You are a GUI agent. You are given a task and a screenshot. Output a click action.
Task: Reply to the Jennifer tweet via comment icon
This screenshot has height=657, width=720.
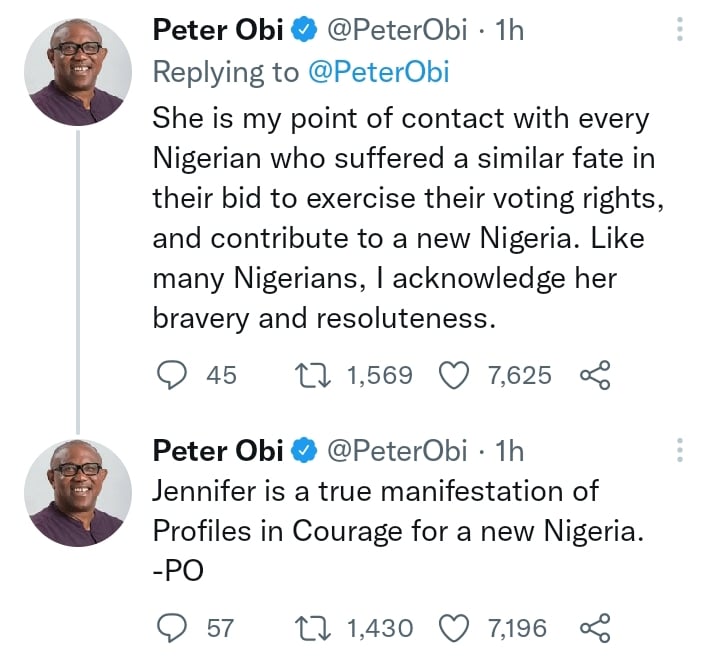[x=174, y=628]
